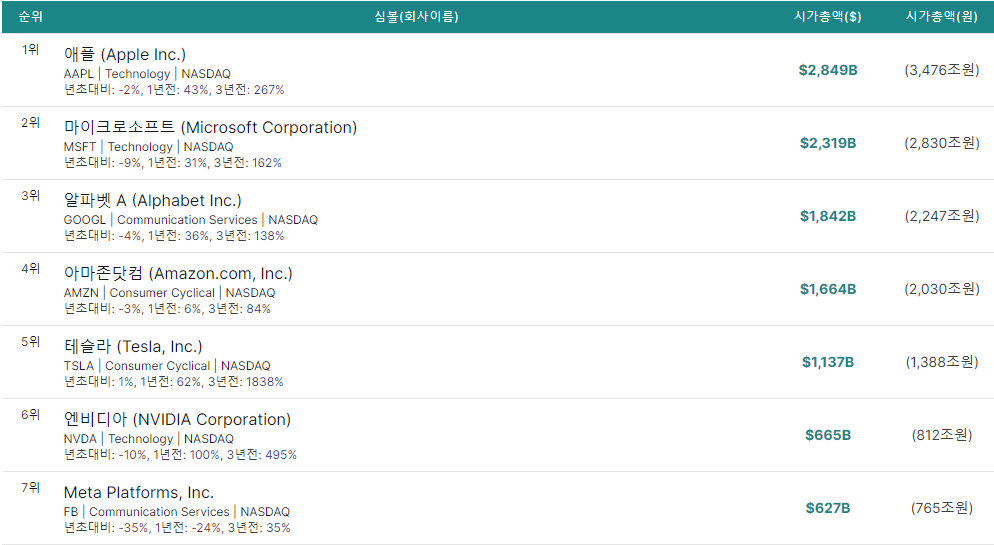Screen dimensions: 994x545
Task: Open the 테슬라 (Tesla, Inc.) entry
Action: click(x=133, y=346)
